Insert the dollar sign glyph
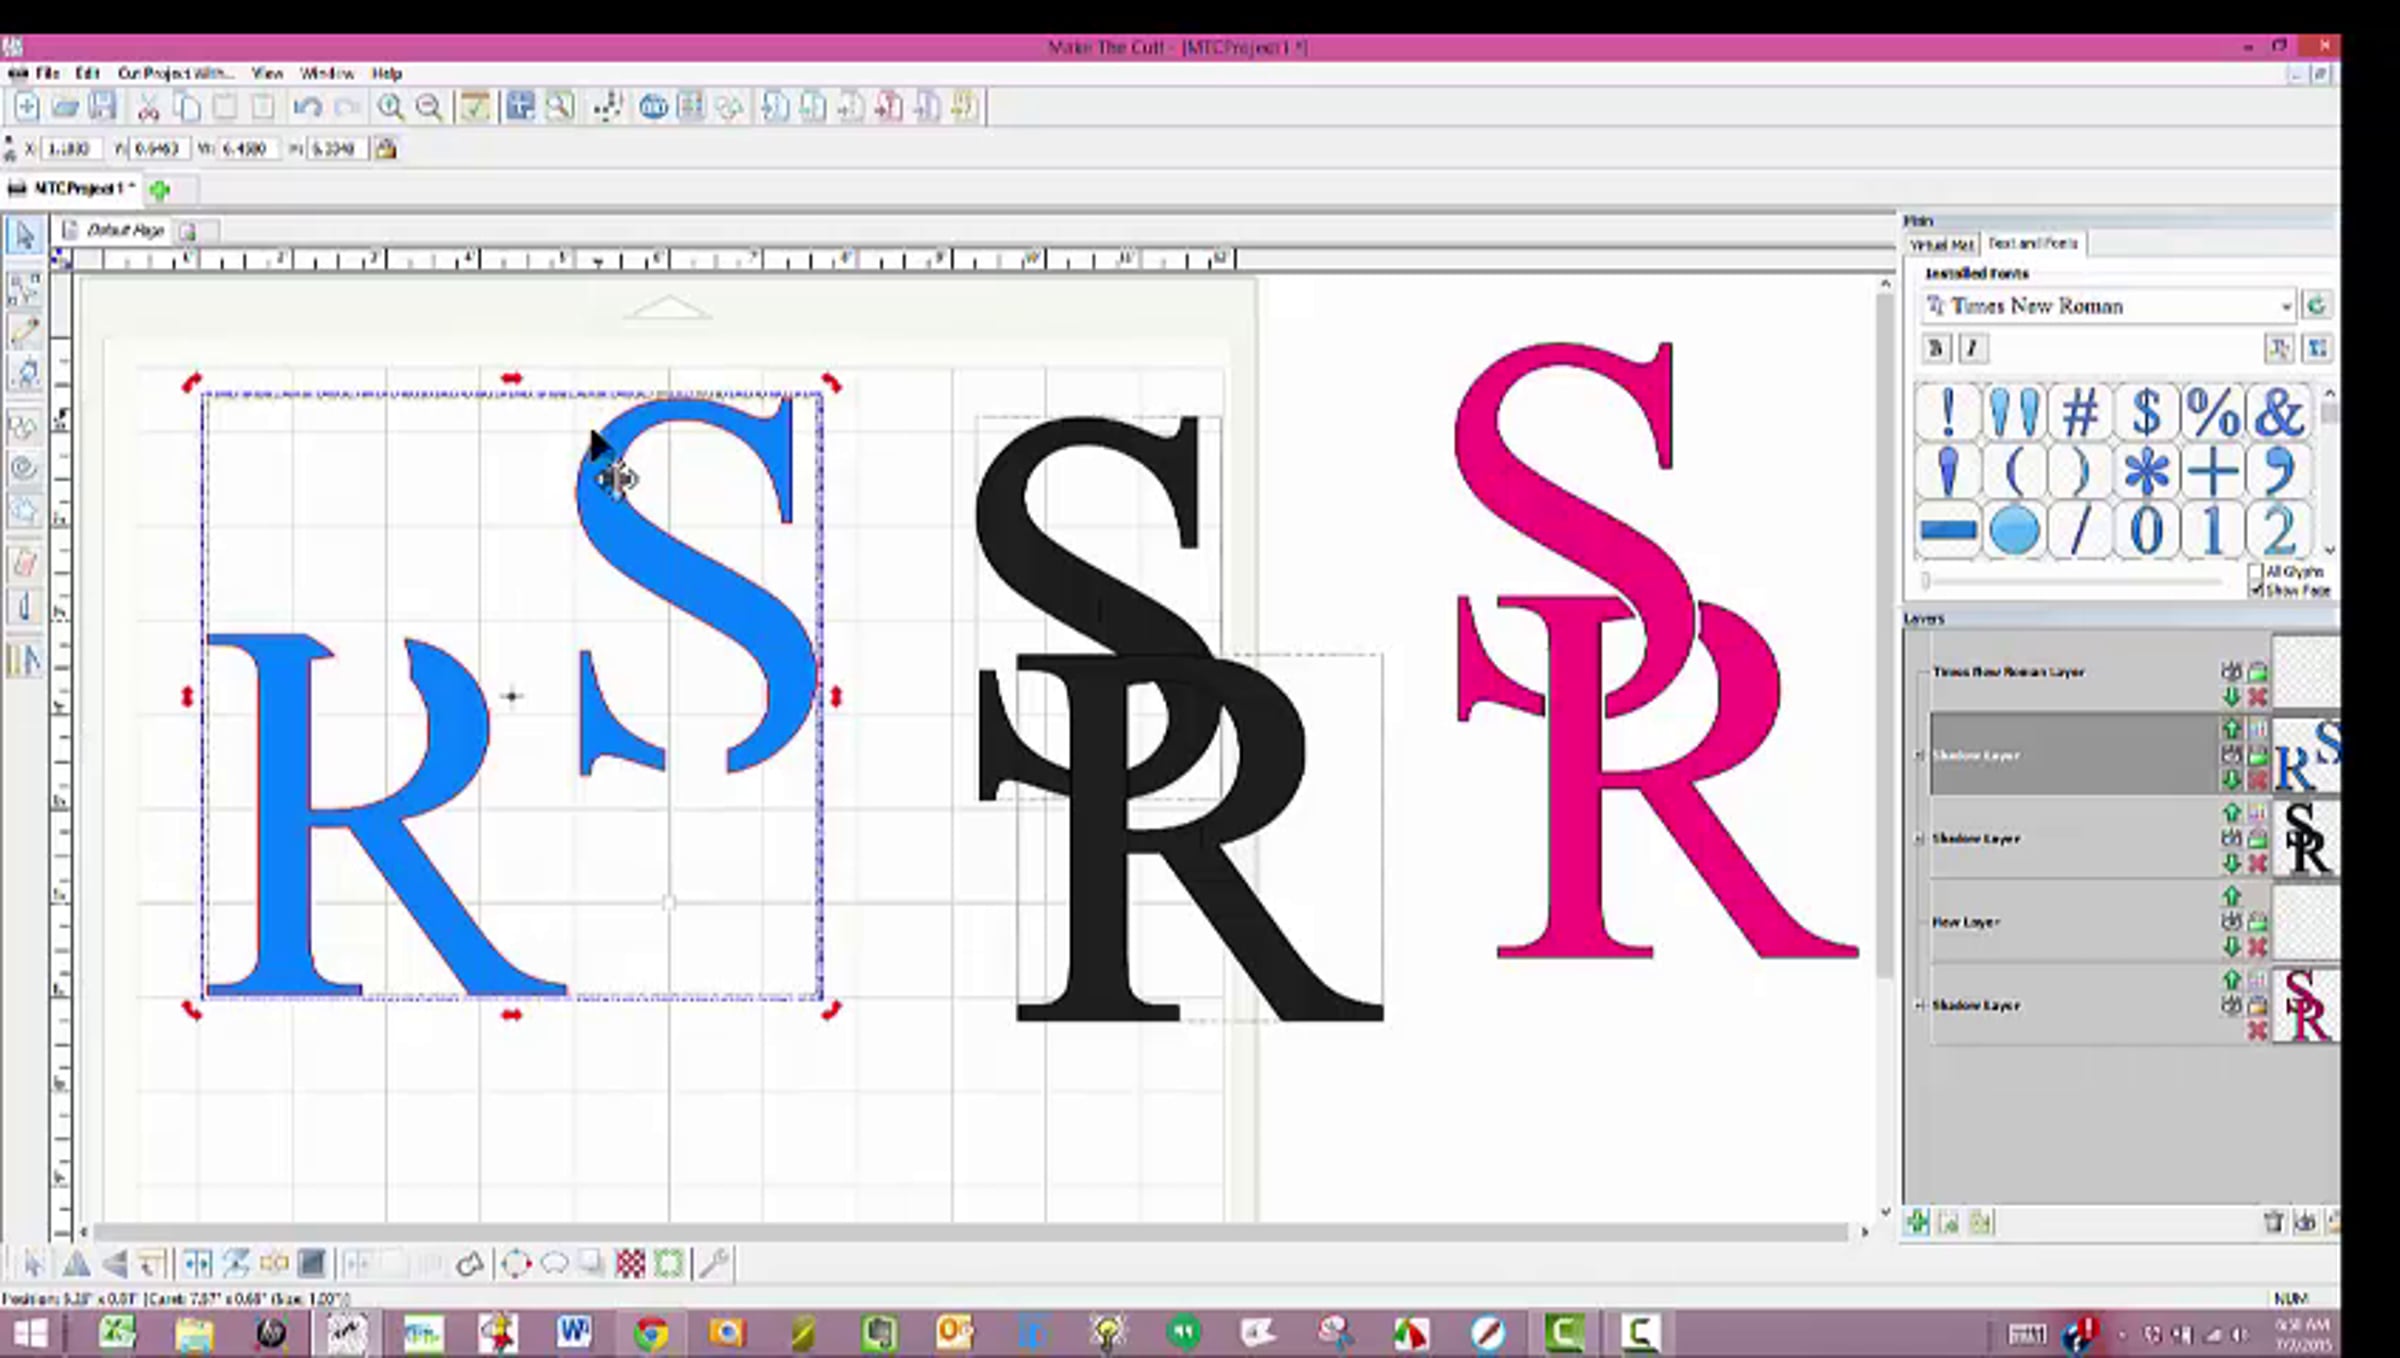This screenshot has width=2400, height=1358. (x=2146, y=412)
